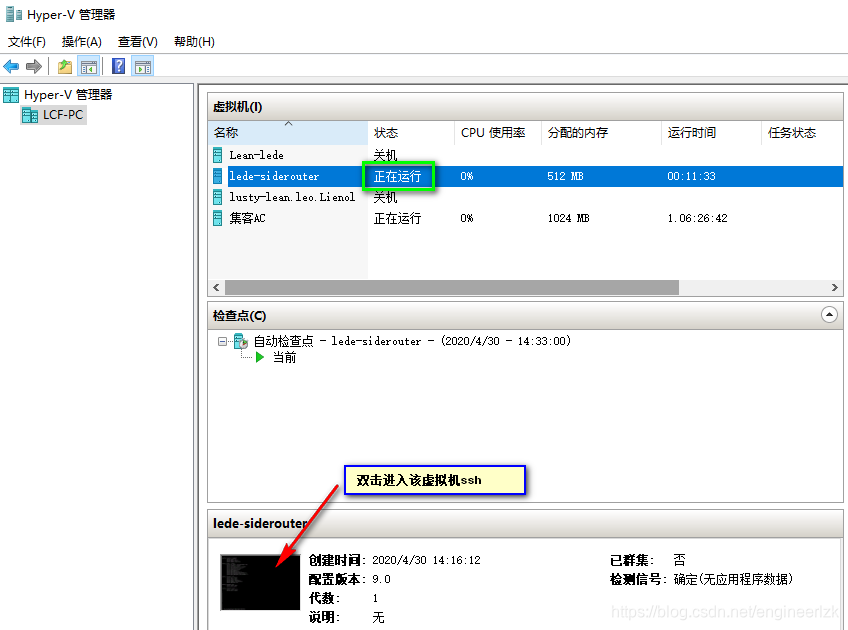The image size is (848, 630).
Task: Click the 关机 status of Lean-lede
Action: tap(386, 155)
